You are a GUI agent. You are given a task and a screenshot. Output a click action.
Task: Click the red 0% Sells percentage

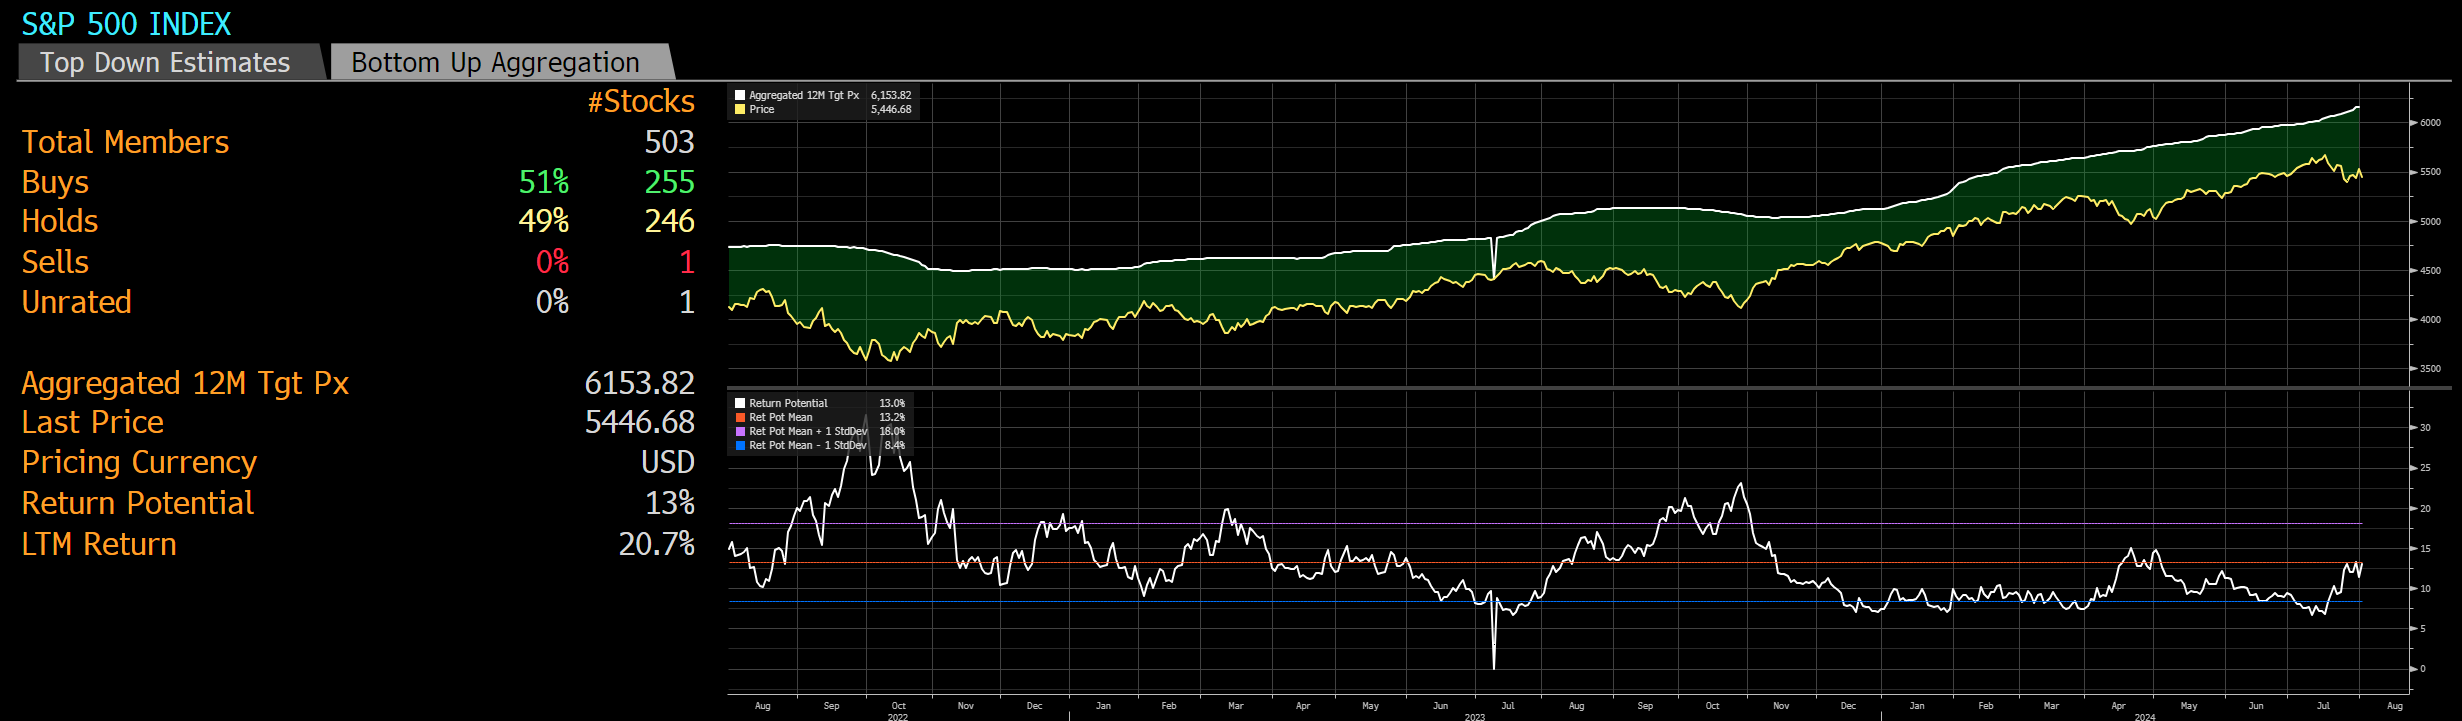point(552,262)
